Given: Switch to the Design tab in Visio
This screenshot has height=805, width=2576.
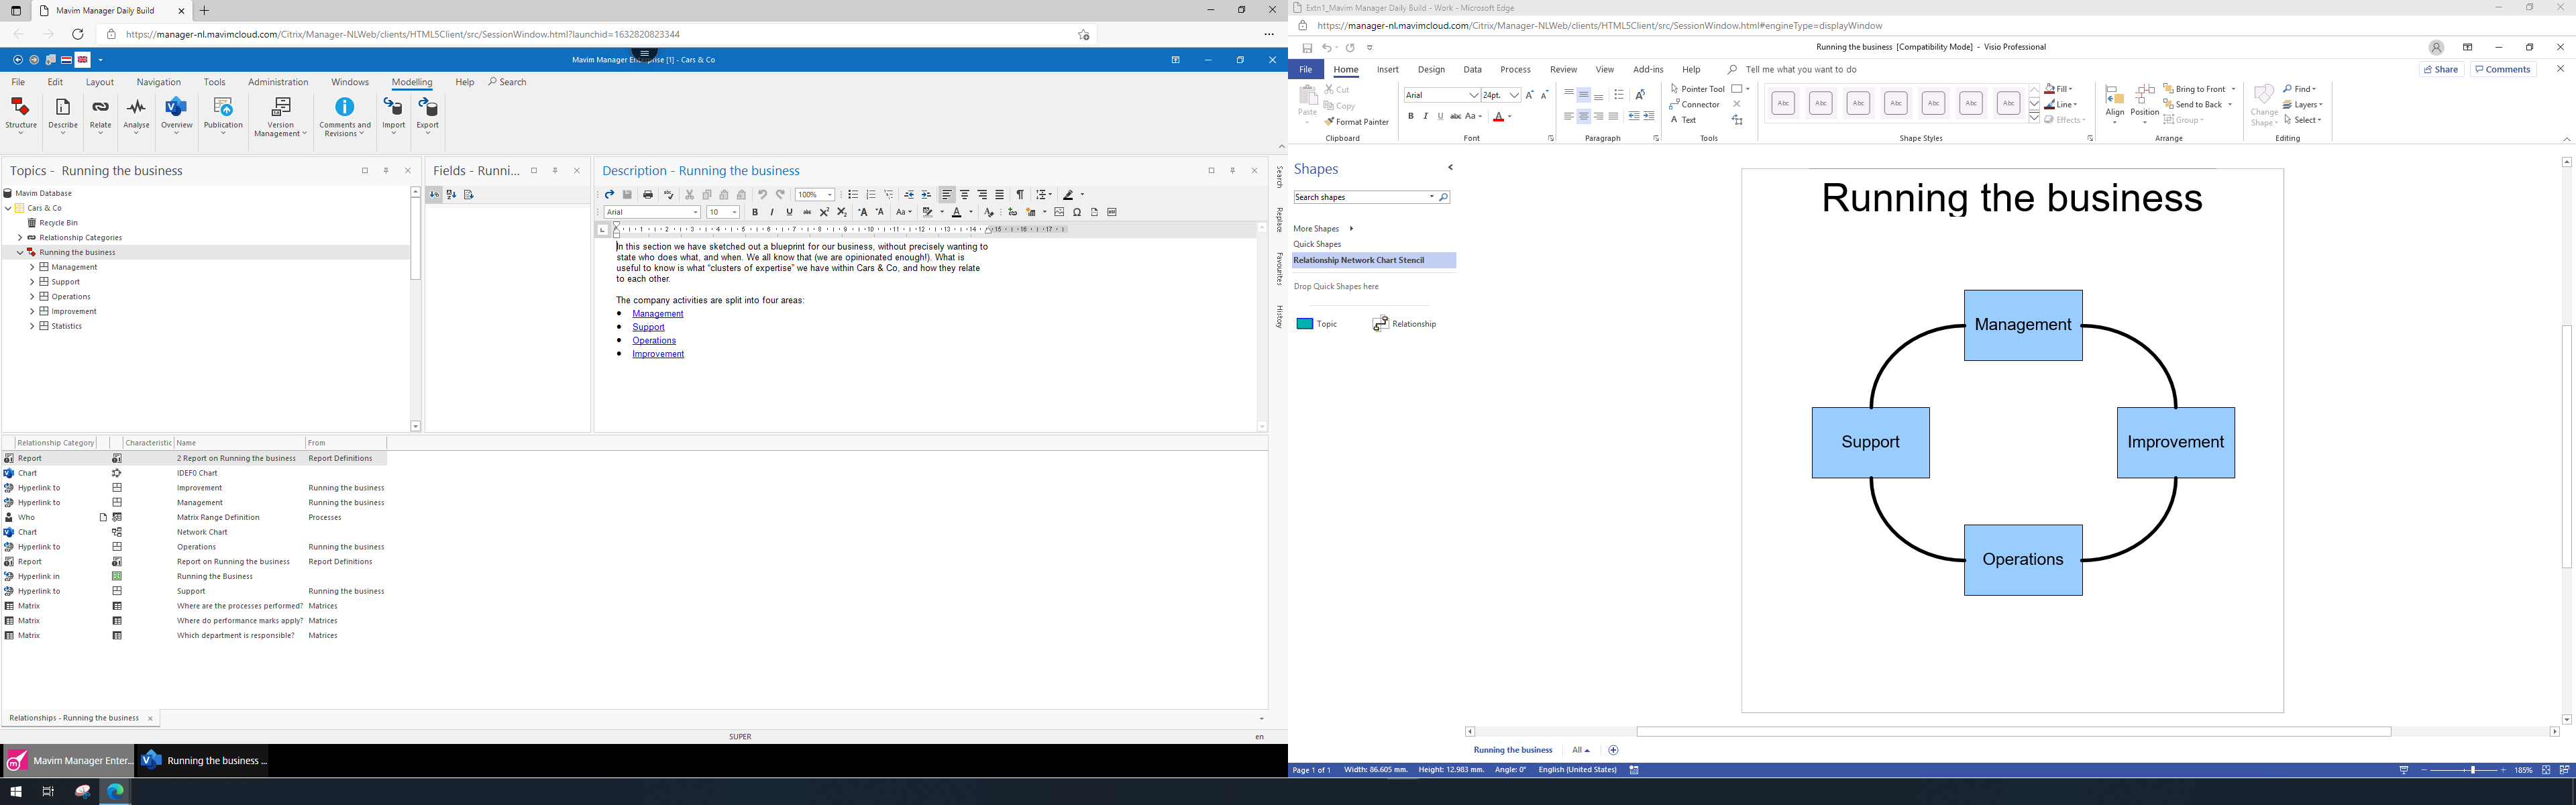Looking at the screenshot, I should [x=1431, y=70].
